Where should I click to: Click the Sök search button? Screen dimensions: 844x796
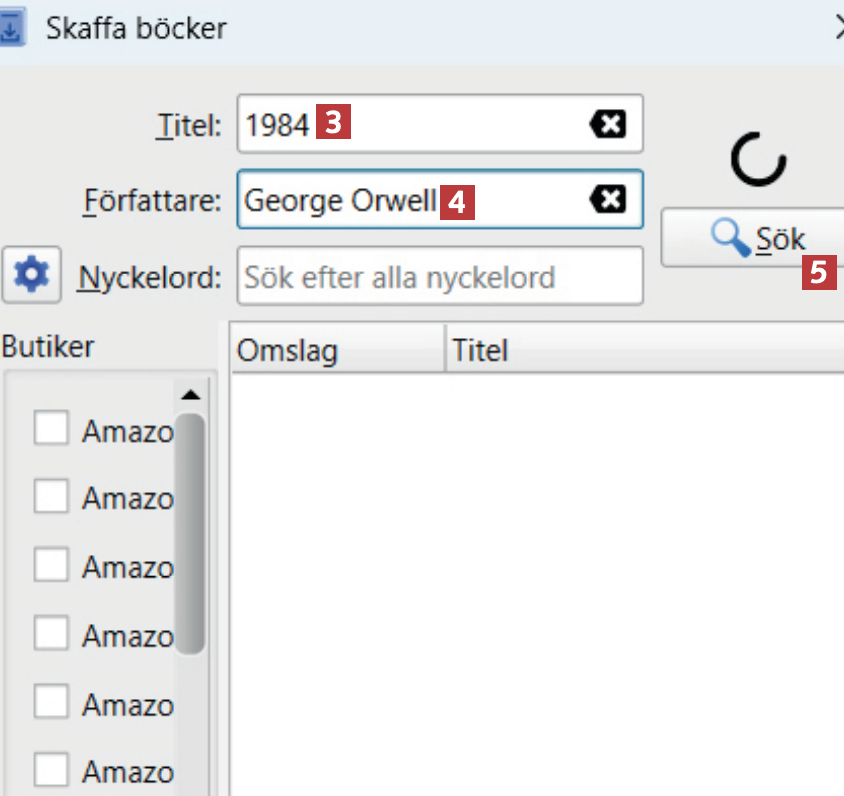click(751, 237)
